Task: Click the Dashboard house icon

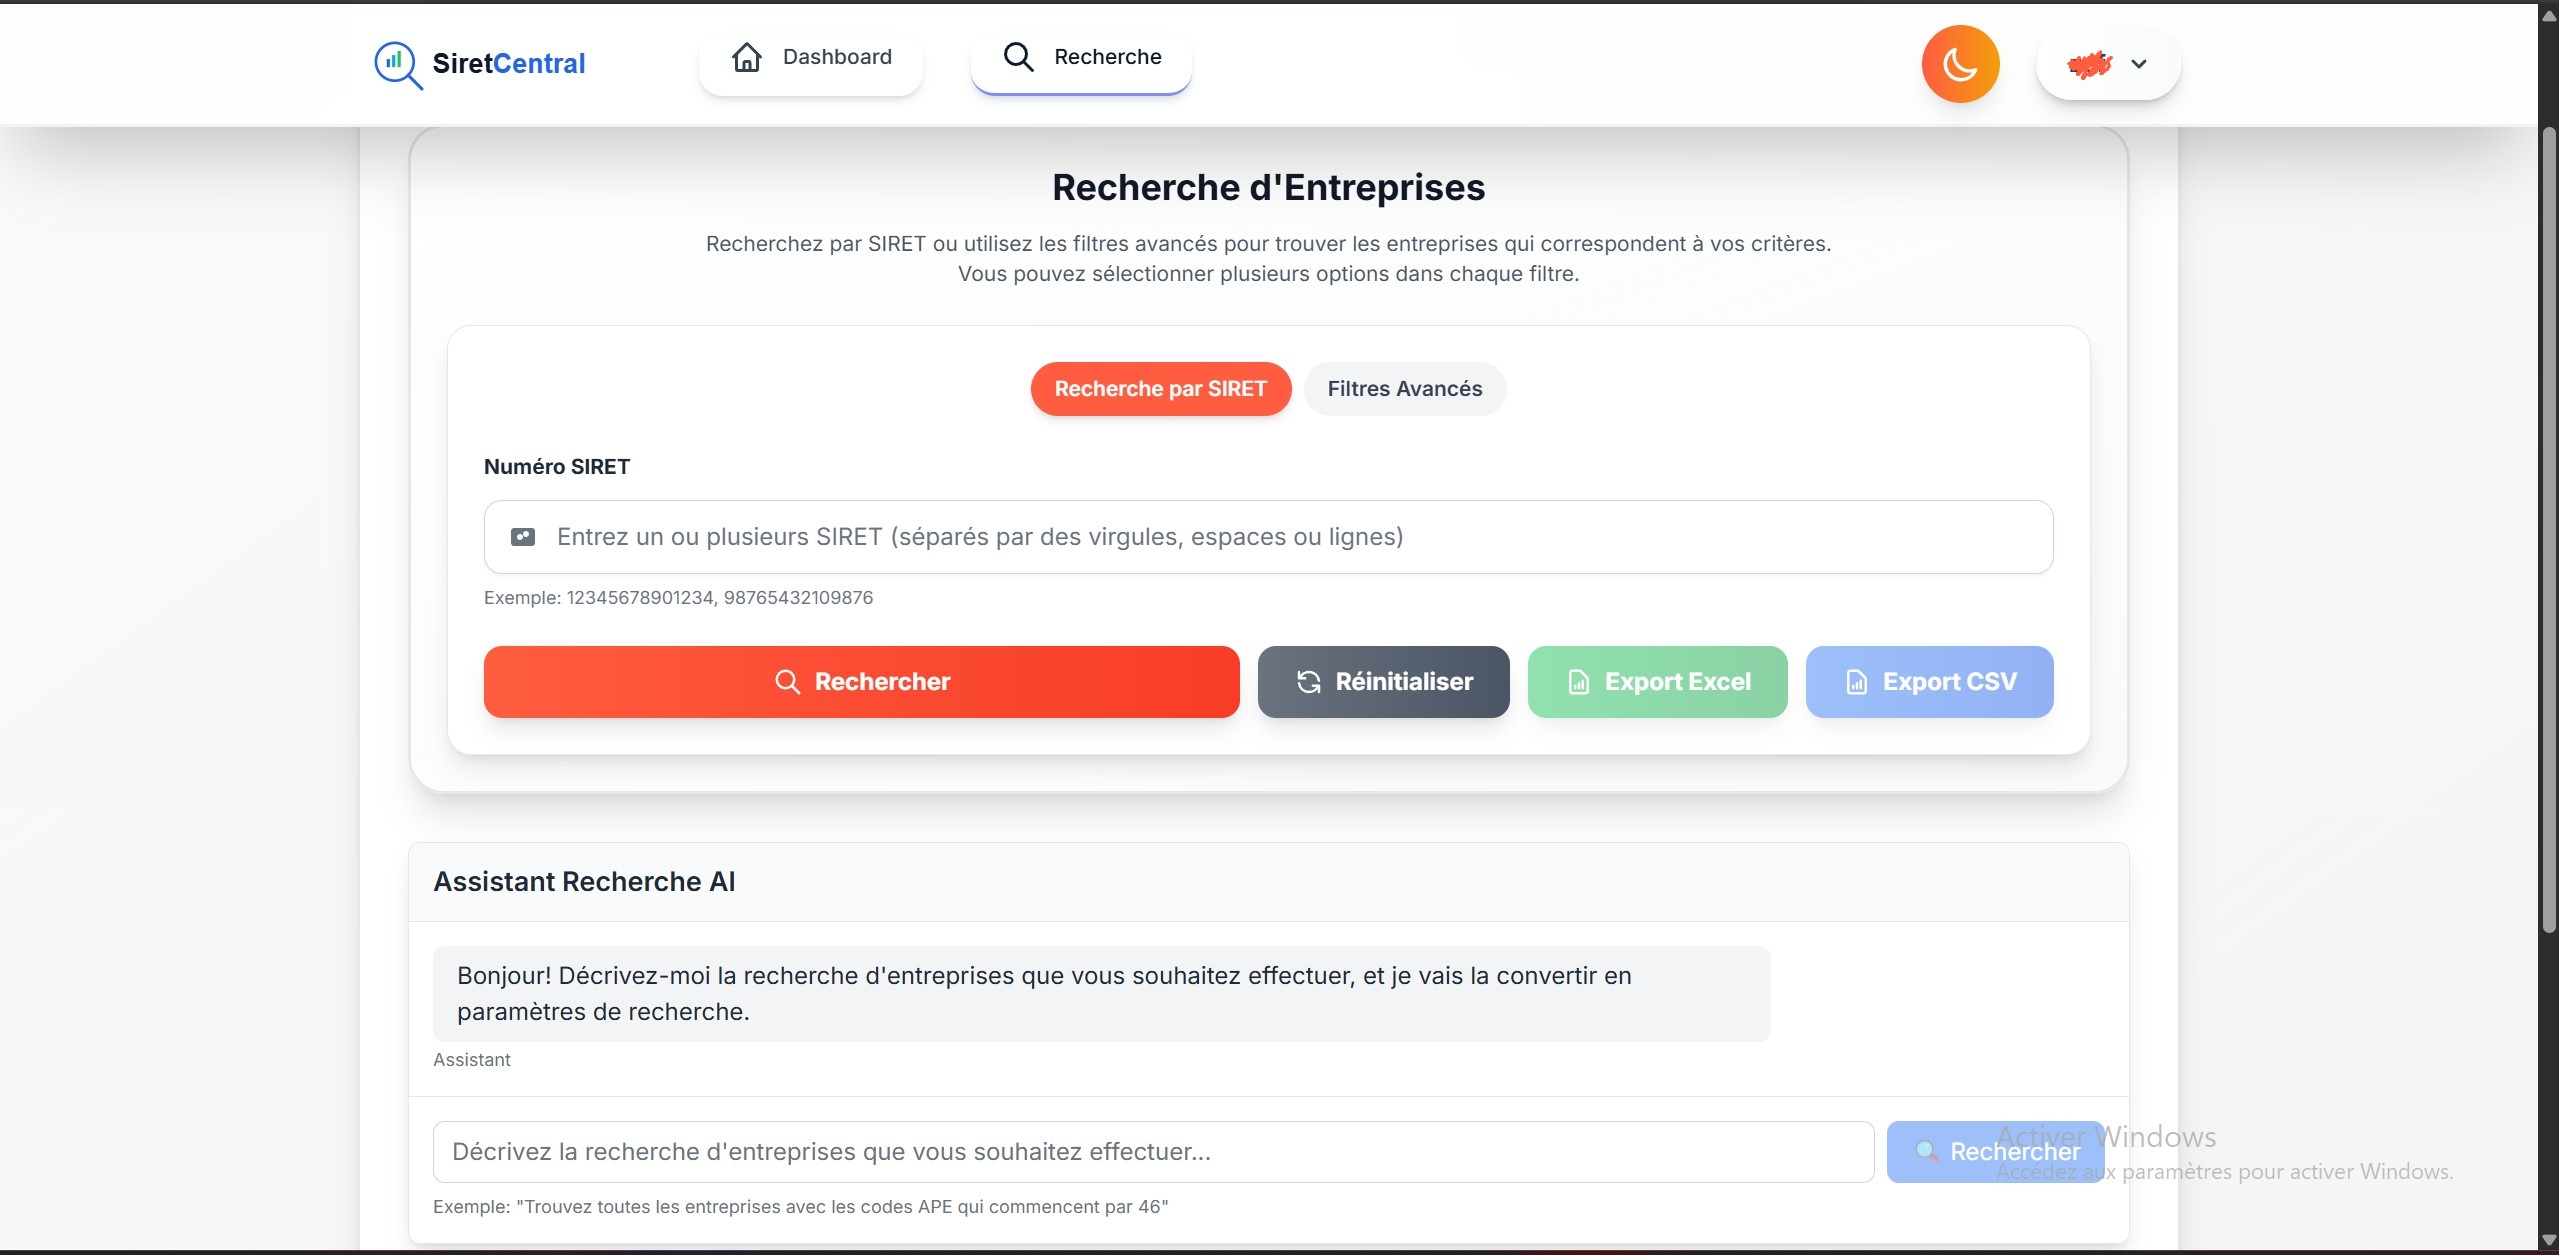Action: coord(746,57)
